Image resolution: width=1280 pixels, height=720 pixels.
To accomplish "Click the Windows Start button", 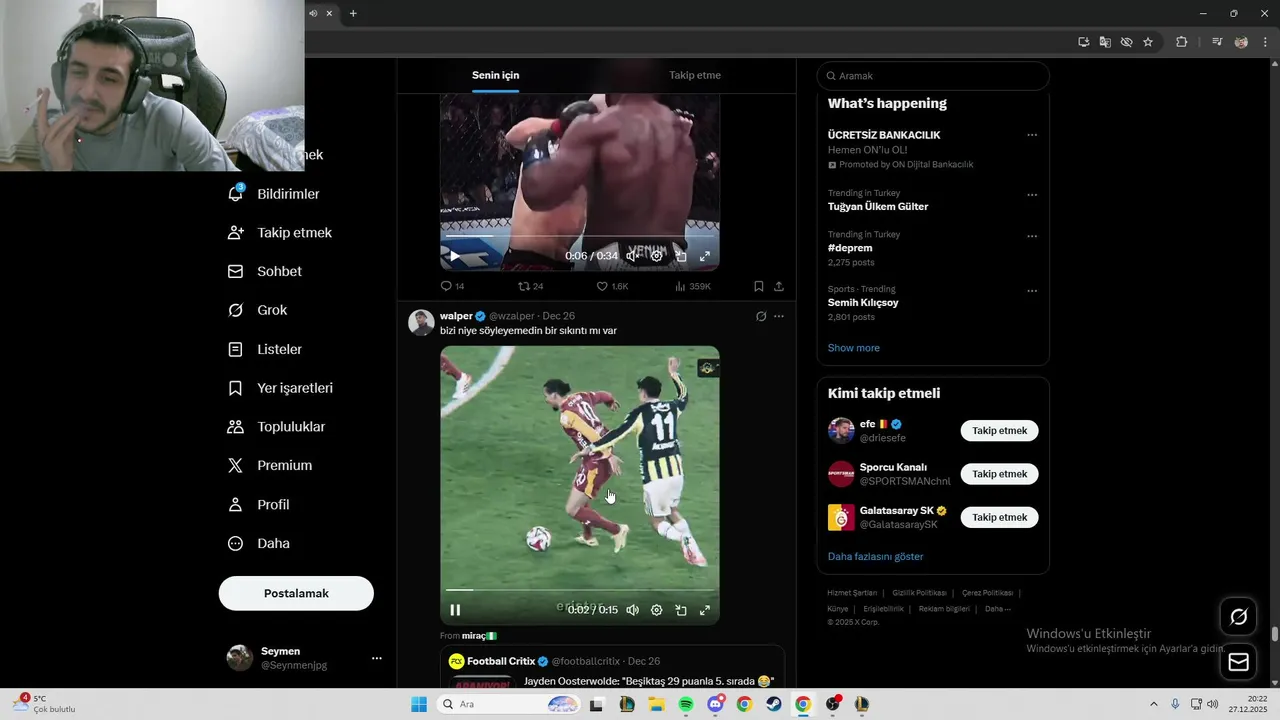I will click(x=419, y=704).
